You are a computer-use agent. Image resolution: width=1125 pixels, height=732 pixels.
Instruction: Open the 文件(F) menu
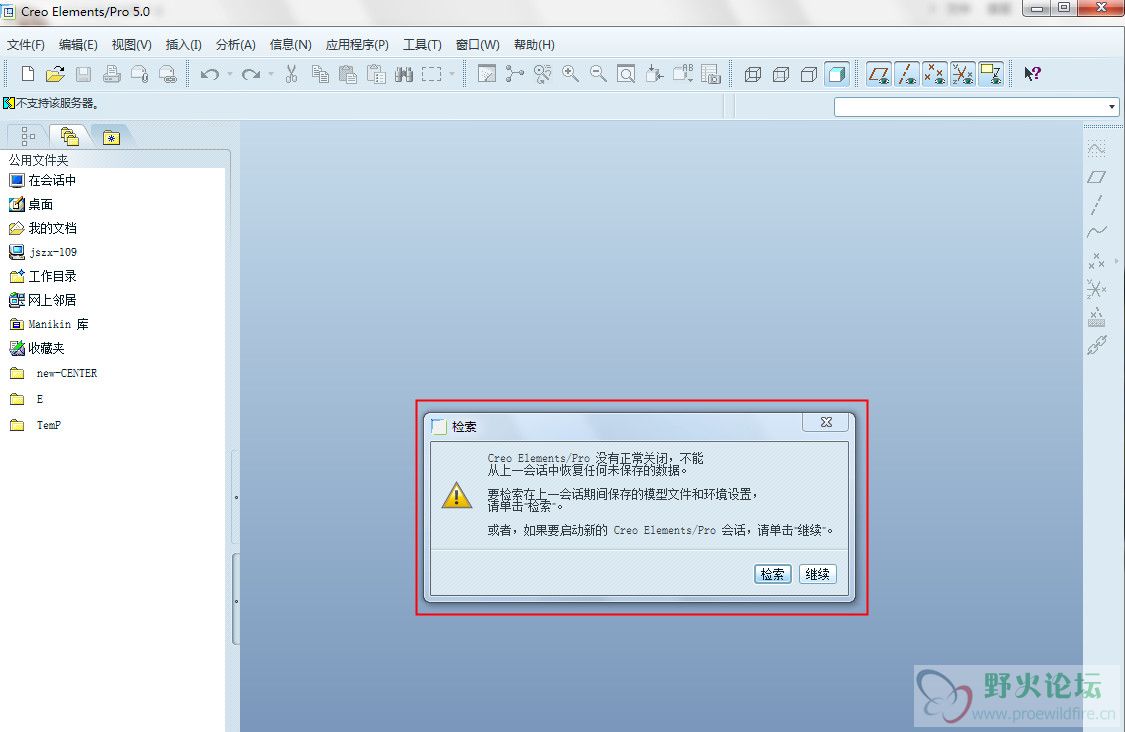[x=26, y=44]
